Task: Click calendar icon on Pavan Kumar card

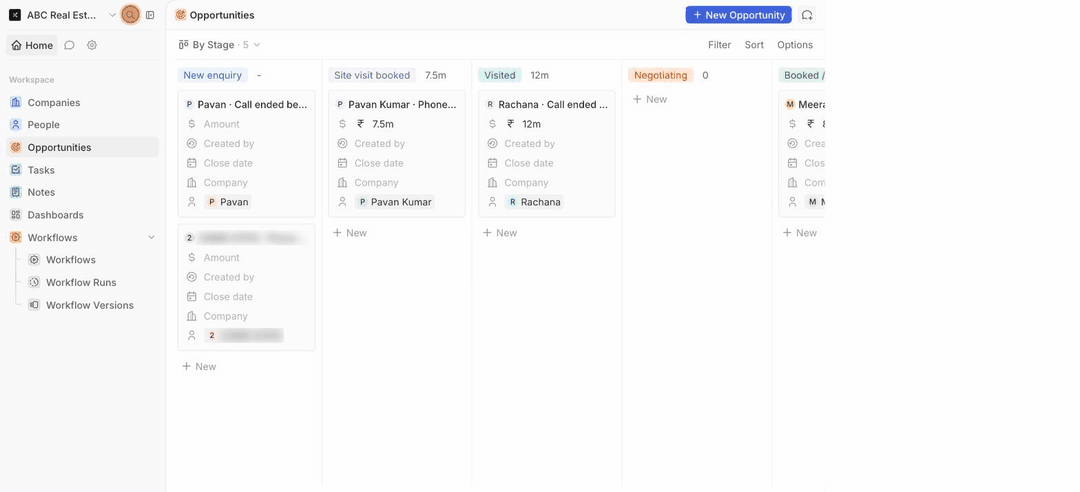Action: point(342,163)
